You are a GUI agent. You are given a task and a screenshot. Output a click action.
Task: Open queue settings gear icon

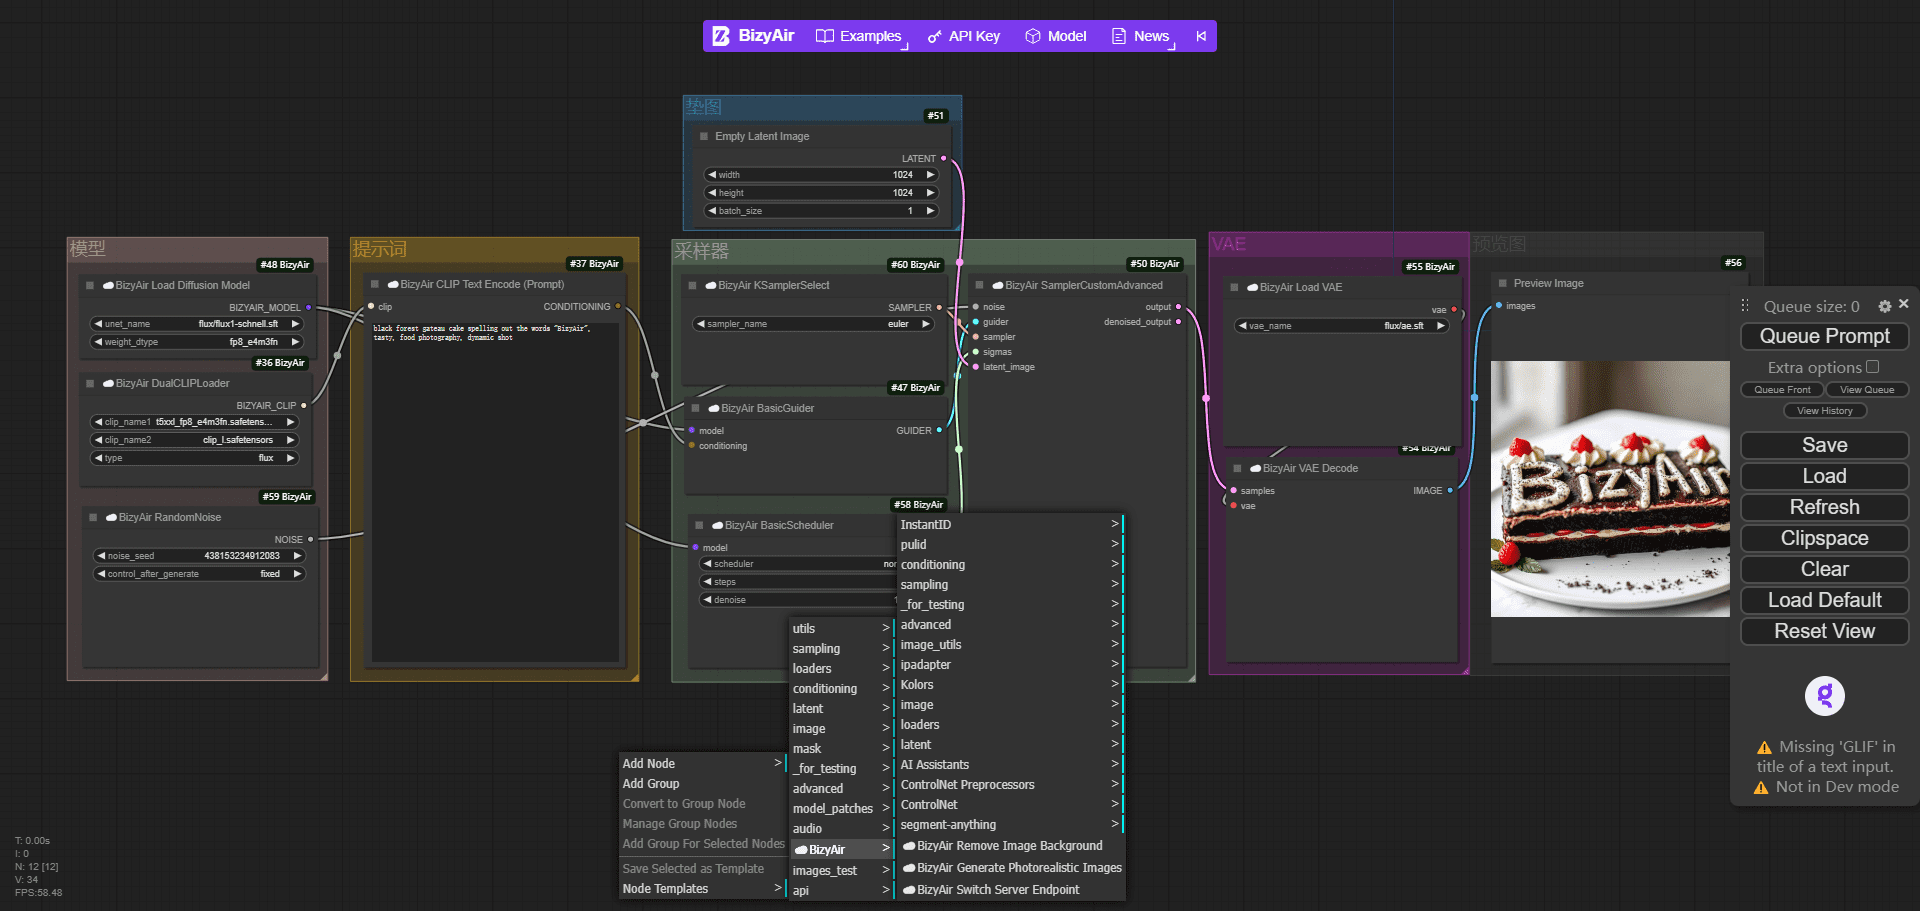point(1884,307)
